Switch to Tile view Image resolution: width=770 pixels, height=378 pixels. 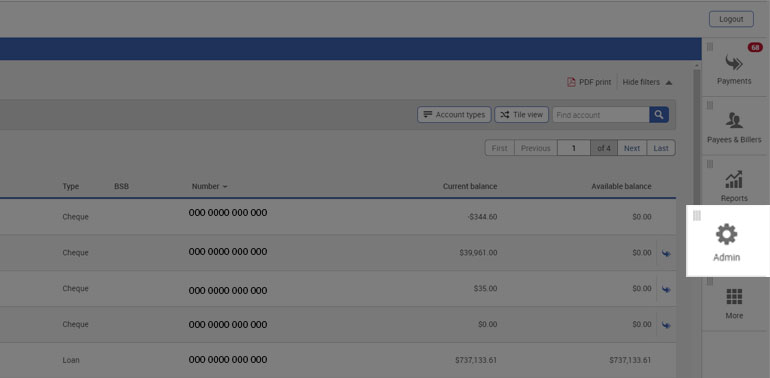[x=522, y=115]
